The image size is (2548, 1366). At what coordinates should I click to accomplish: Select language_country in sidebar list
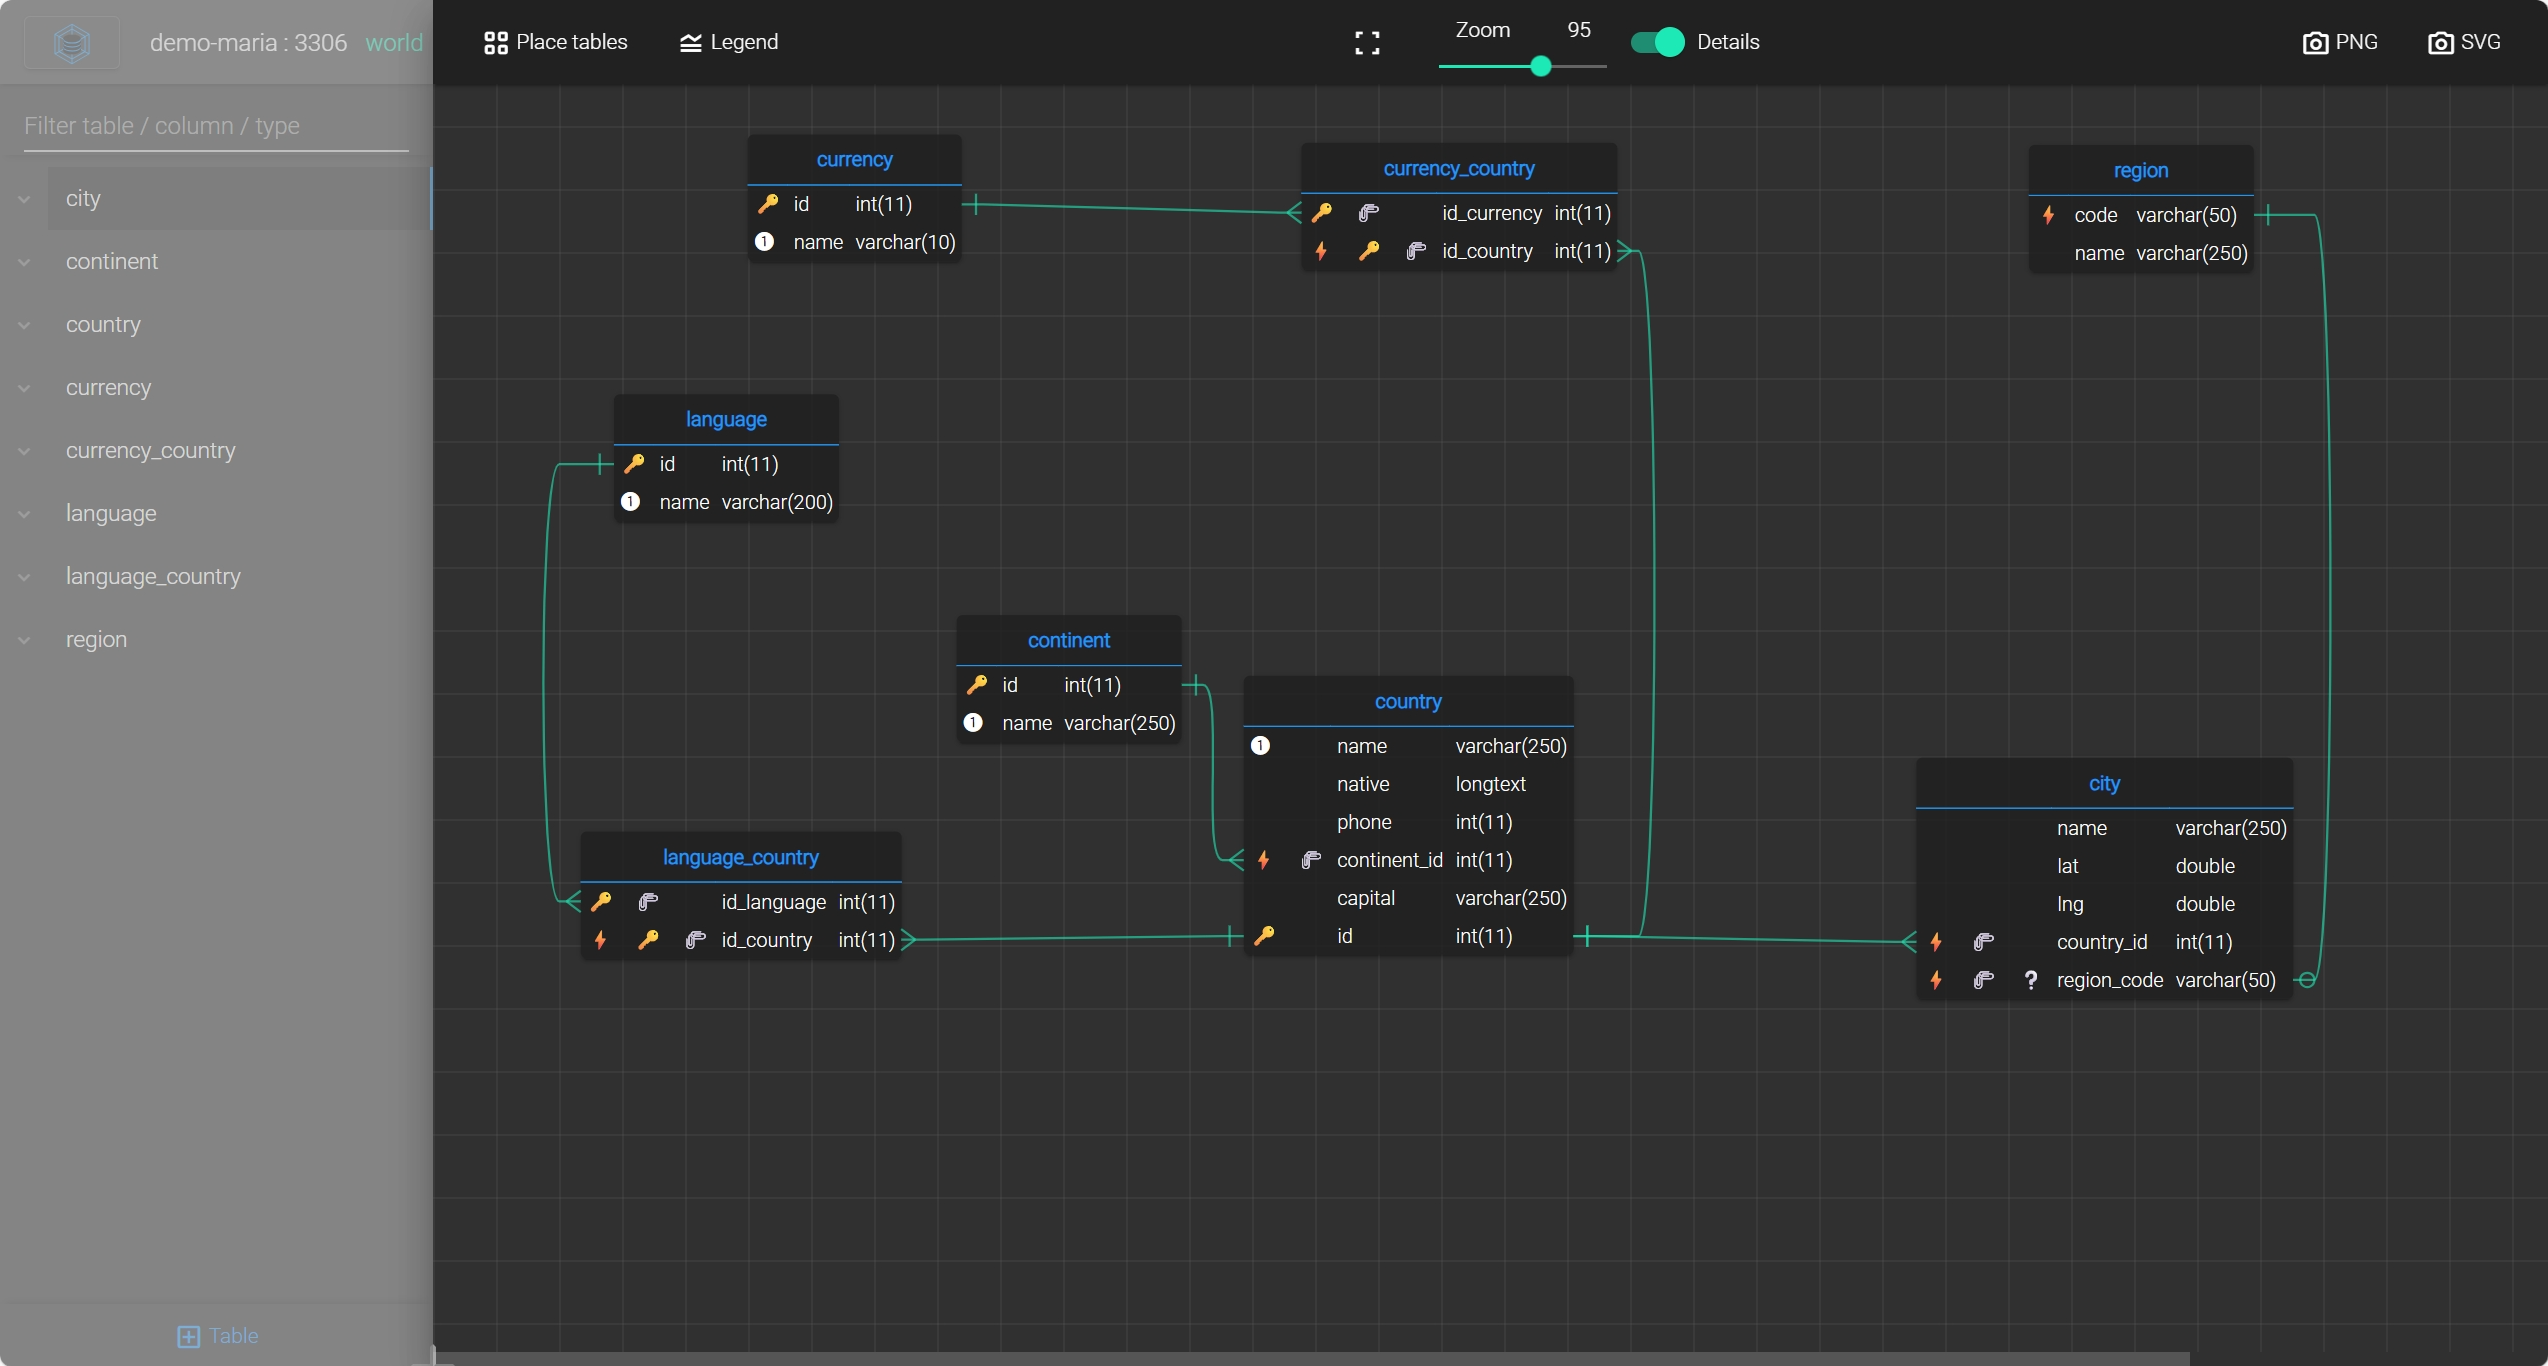coord(153,577)
